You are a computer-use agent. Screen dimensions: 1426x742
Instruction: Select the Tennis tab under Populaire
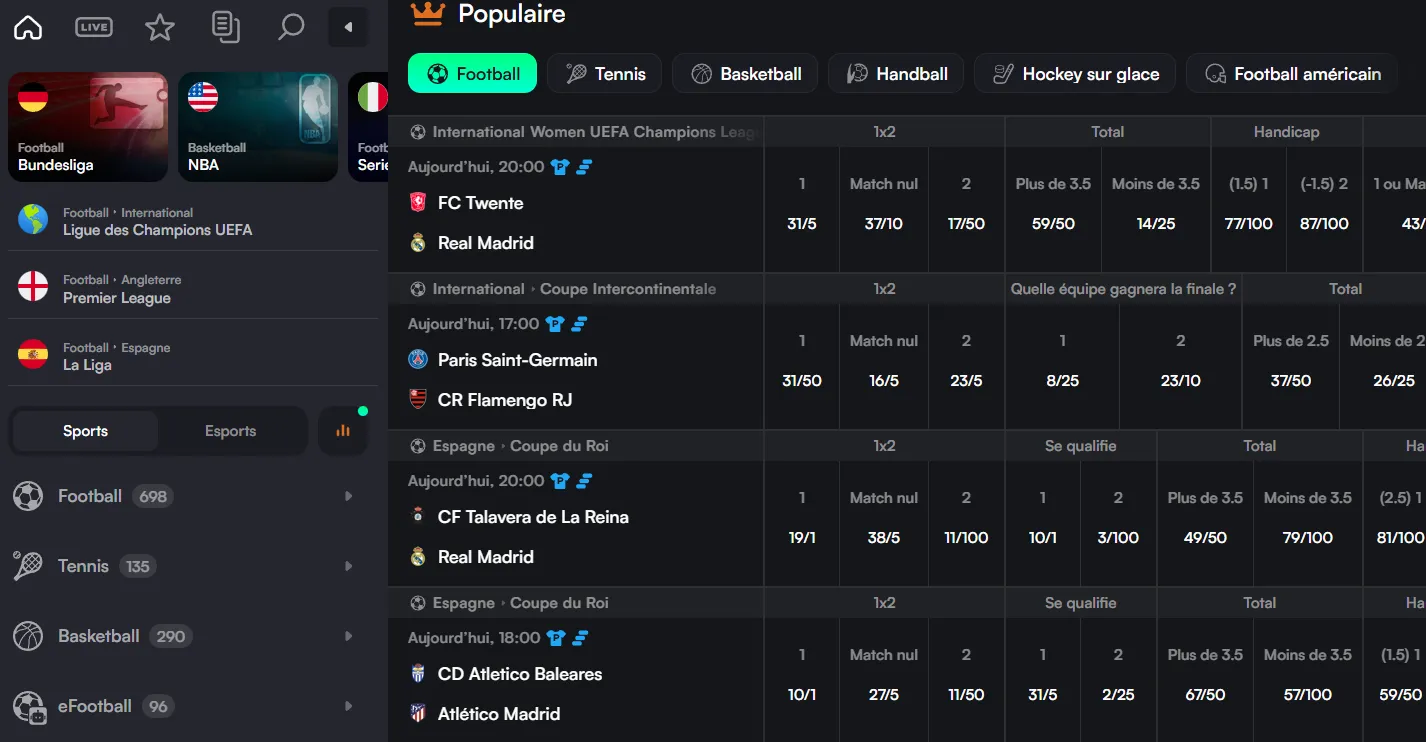point(605,74)
